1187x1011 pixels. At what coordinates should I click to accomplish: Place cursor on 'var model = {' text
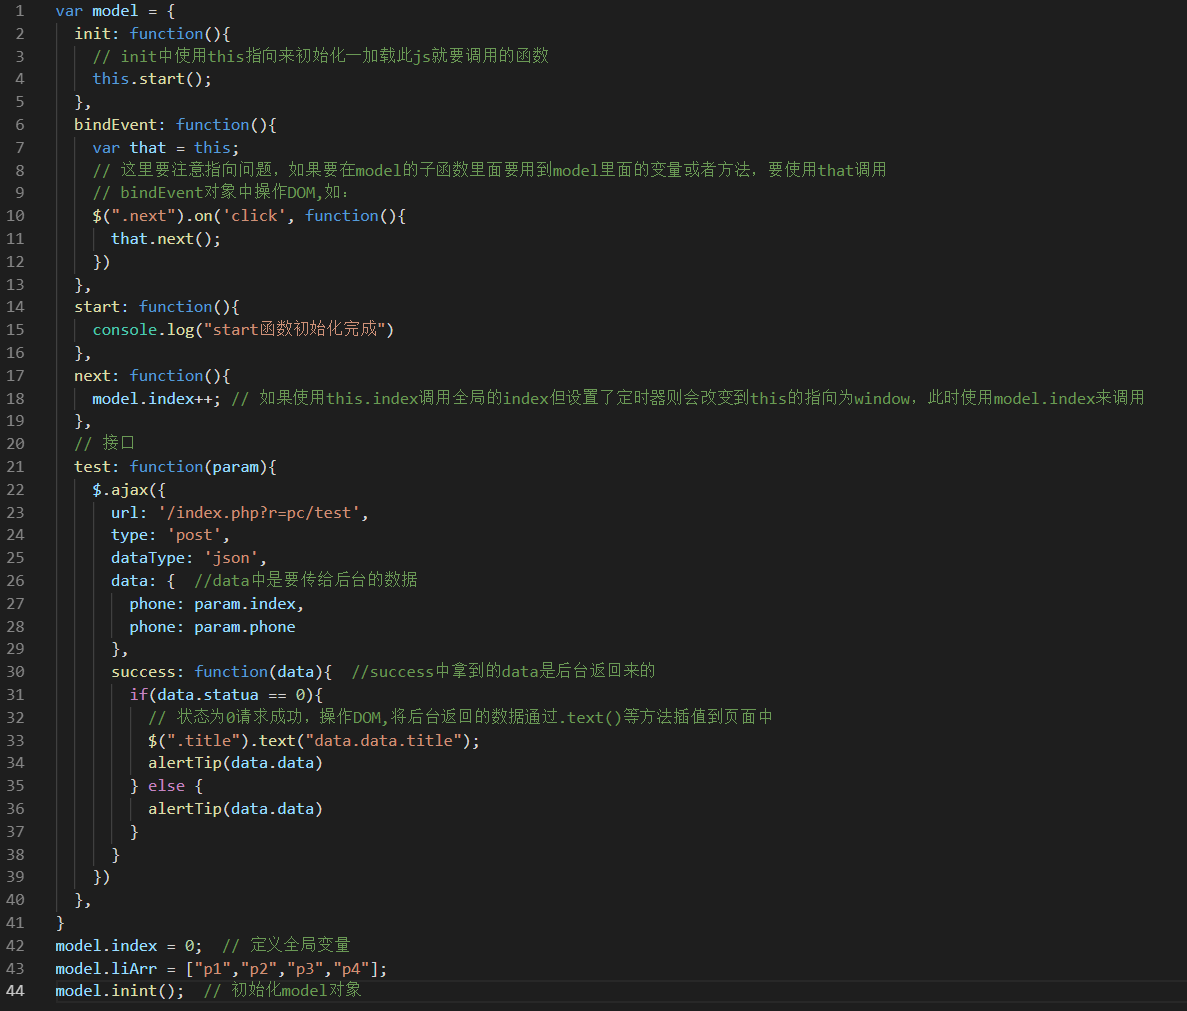(115, 11)
